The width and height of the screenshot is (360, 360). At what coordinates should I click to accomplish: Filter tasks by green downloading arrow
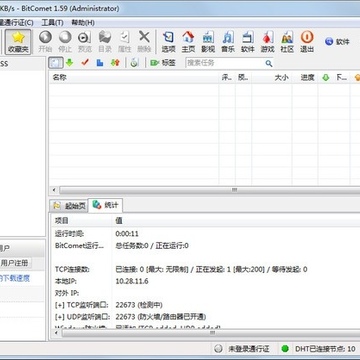coord(69,63)
